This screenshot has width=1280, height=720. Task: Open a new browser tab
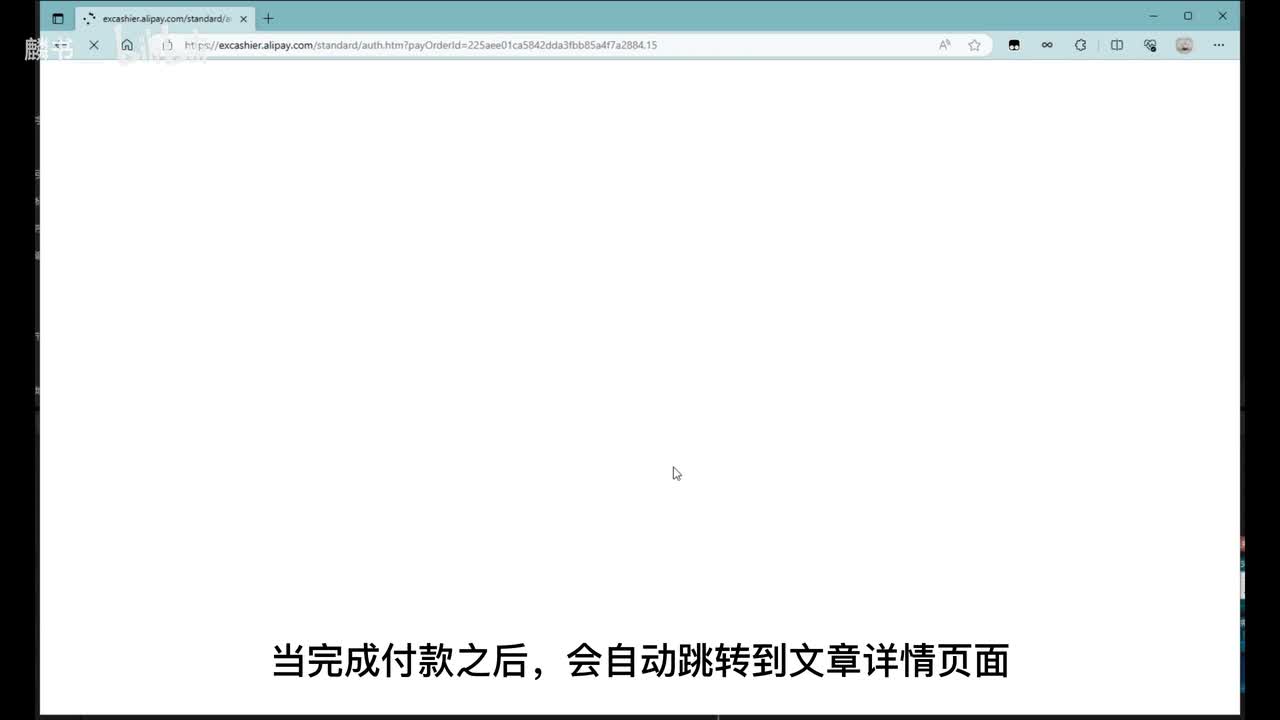(268, 18)
